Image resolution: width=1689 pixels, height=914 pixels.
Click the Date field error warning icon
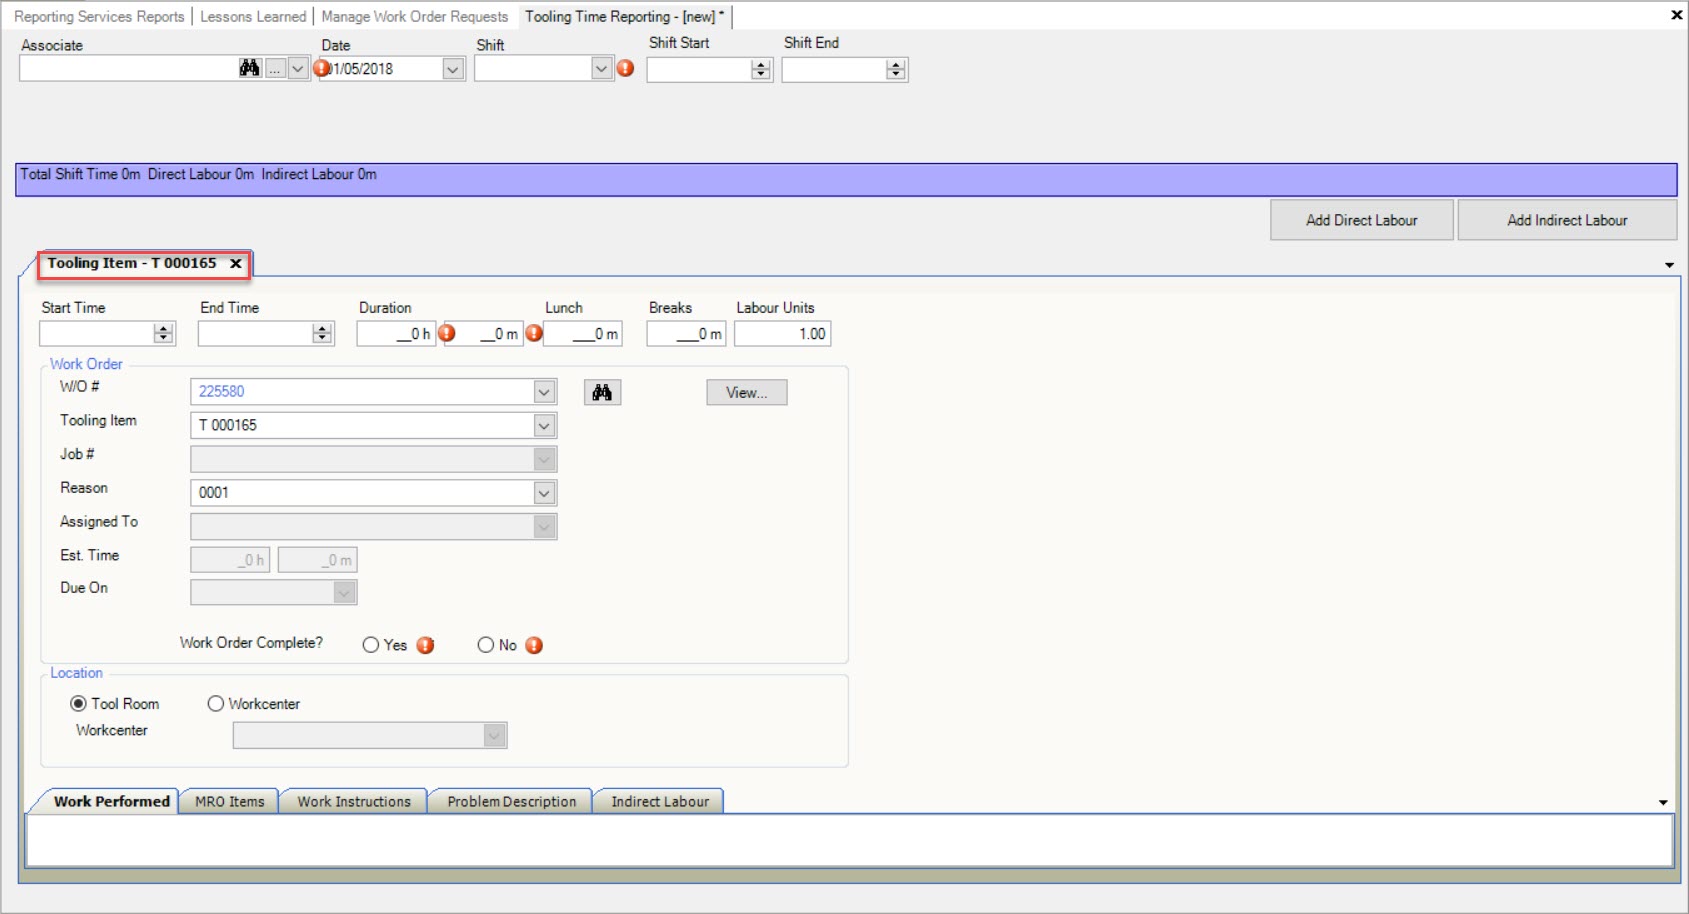(322, 68)
